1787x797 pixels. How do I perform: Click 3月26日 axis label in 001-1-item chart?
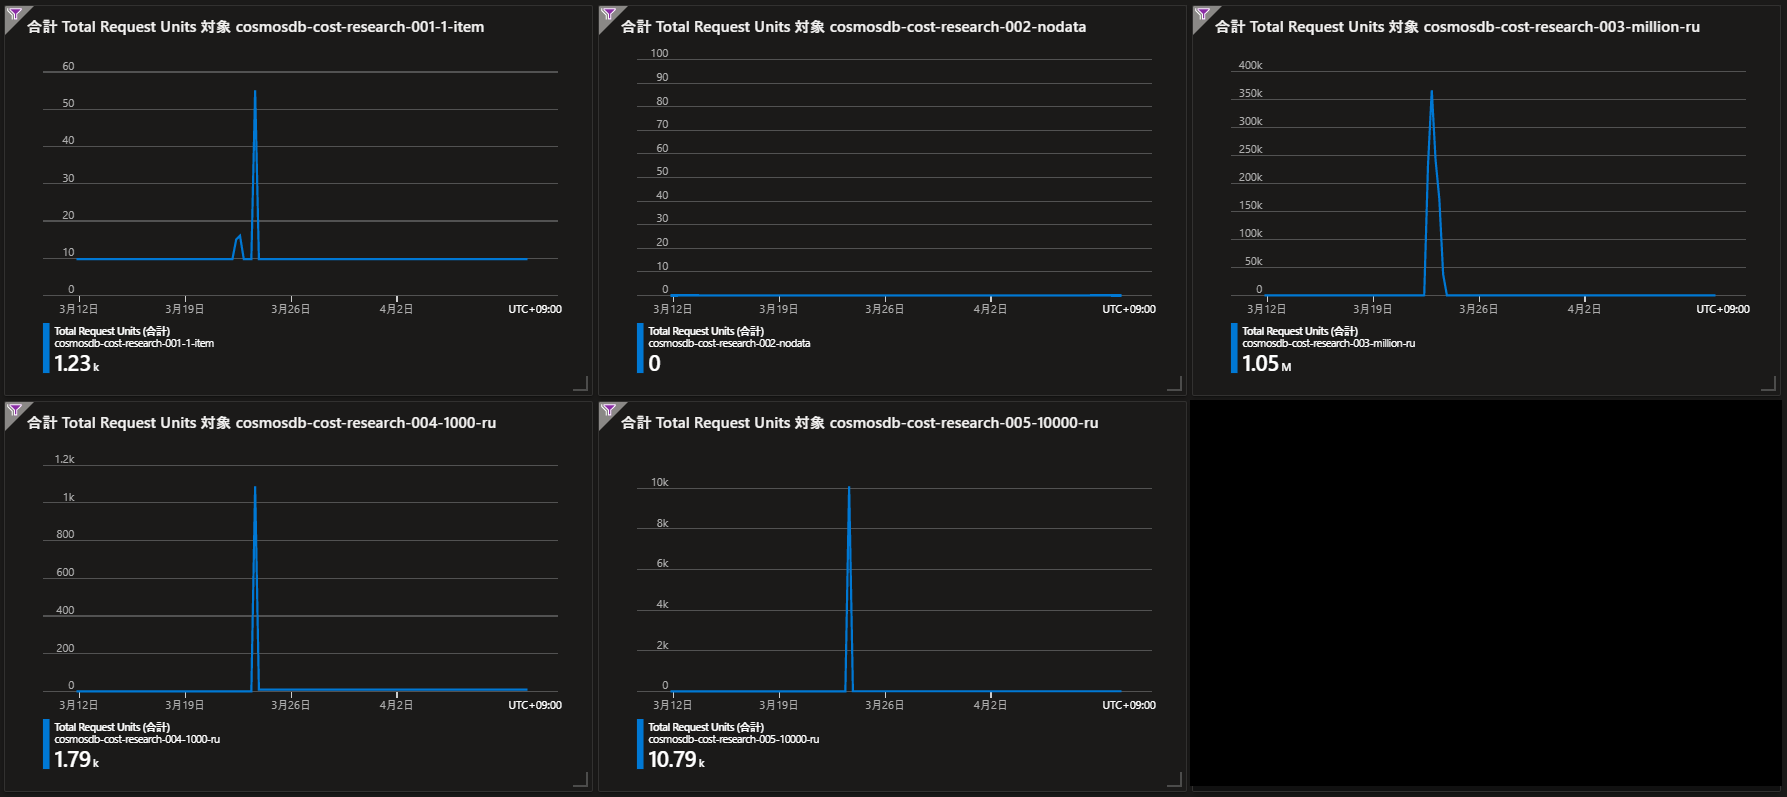point(291,310)
